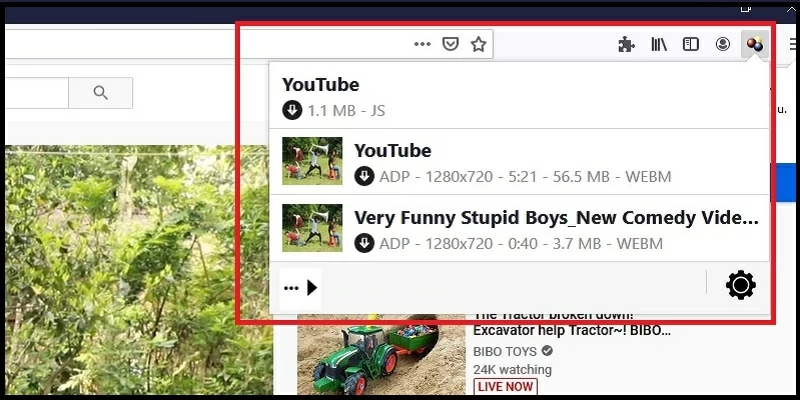Click the playing video area
This screenshot has width=800, height=400.
tap(139, 270)
